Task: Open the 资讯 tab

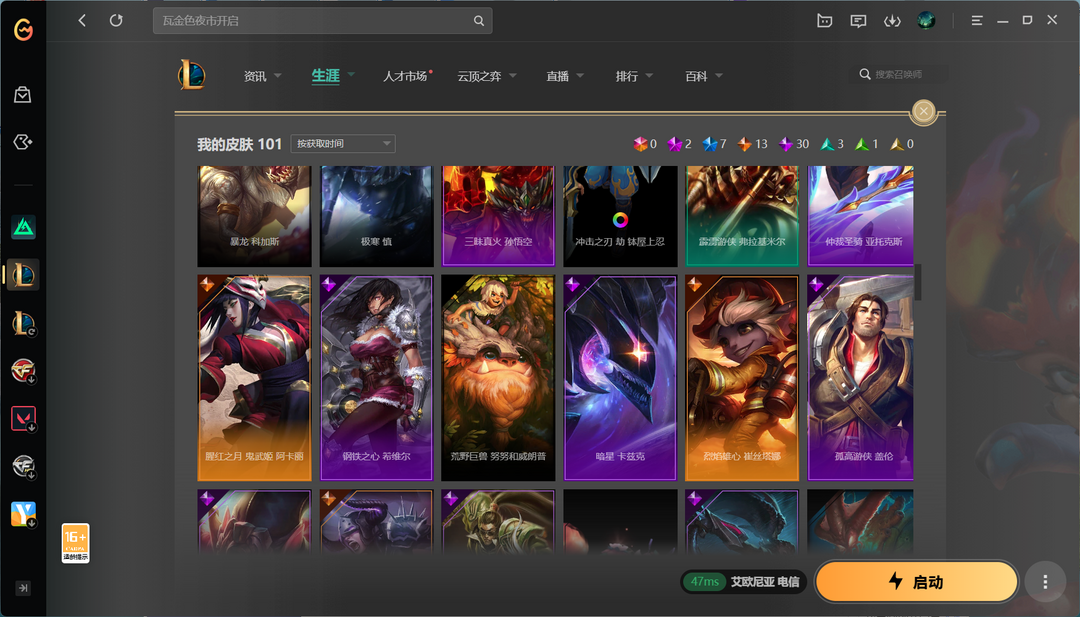Action: (255, 76)
